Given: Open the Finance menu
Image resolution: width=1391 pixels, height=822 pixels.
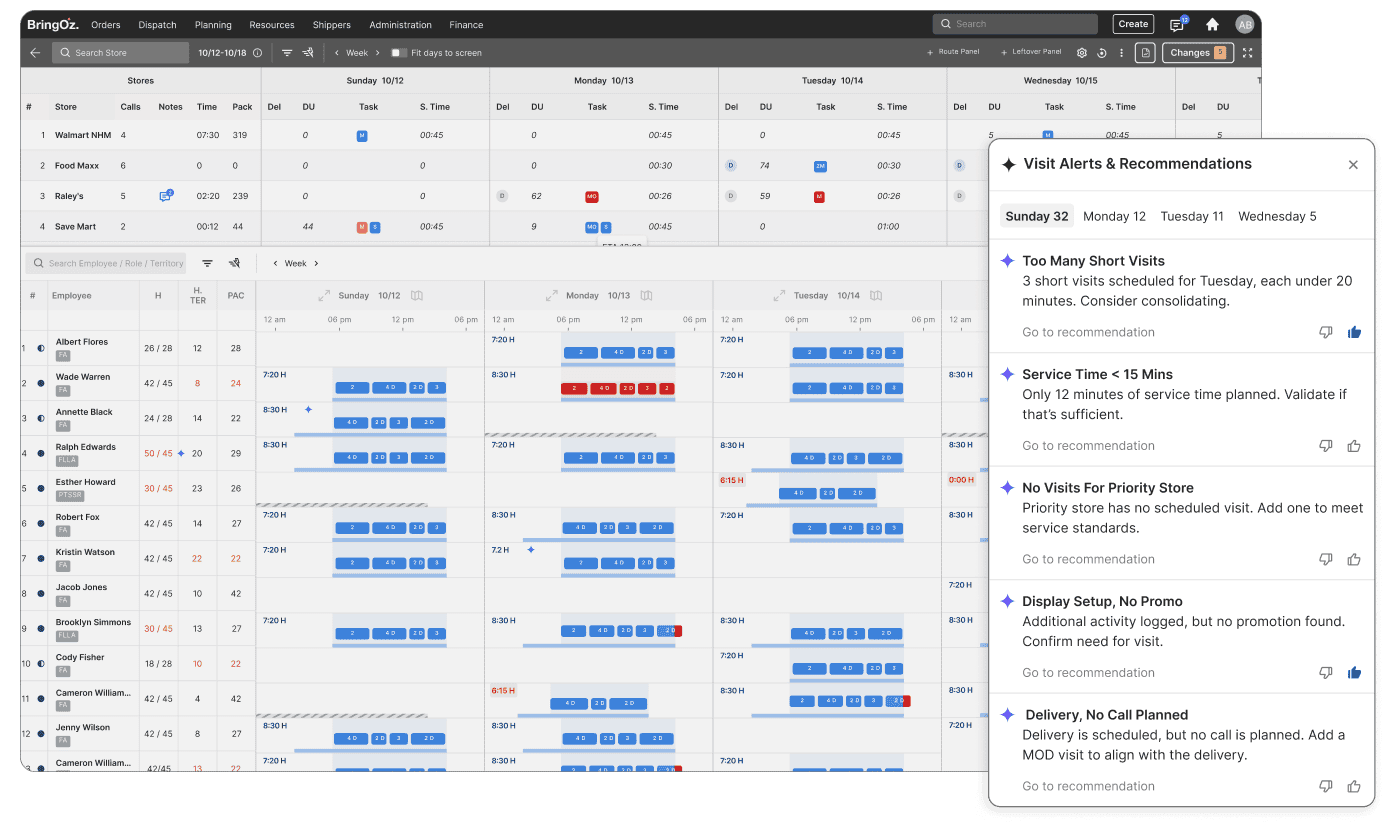Looking at the screenshot, I should tap(466, 25).
